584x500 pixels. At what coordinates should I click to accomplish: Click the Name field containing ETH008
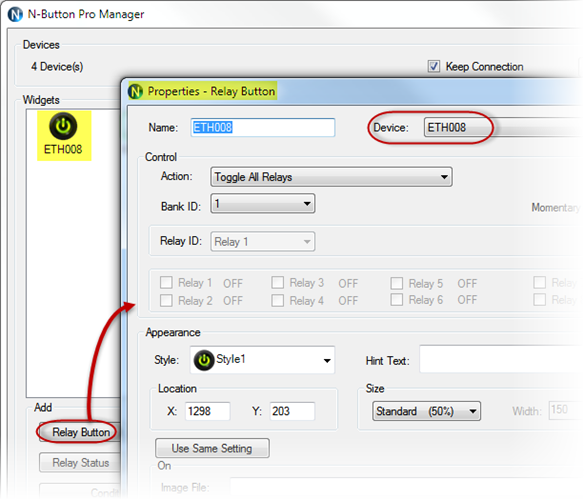pos(263,127)
